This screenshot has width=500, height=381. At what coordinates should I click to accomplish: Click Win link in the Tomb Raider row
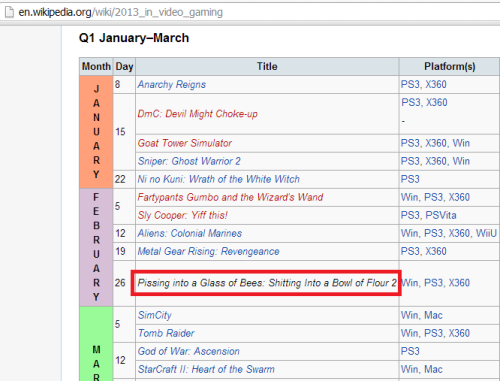coord(409,333)
